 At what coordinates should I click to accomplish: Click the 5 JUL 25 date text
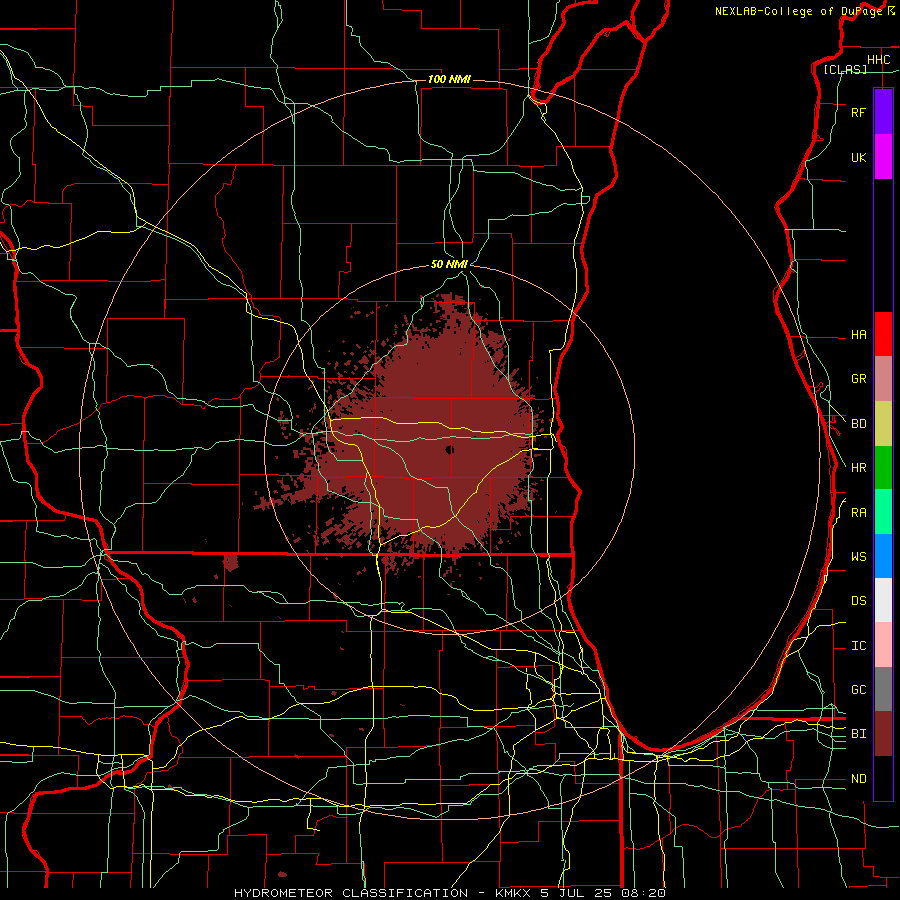click(577, 893)
